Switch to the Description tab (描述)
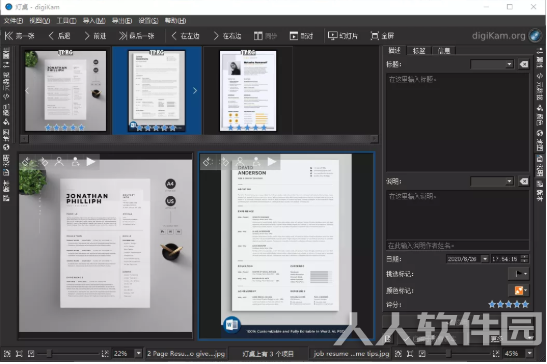This screenshot has width=547, height=364. point(395,50)
